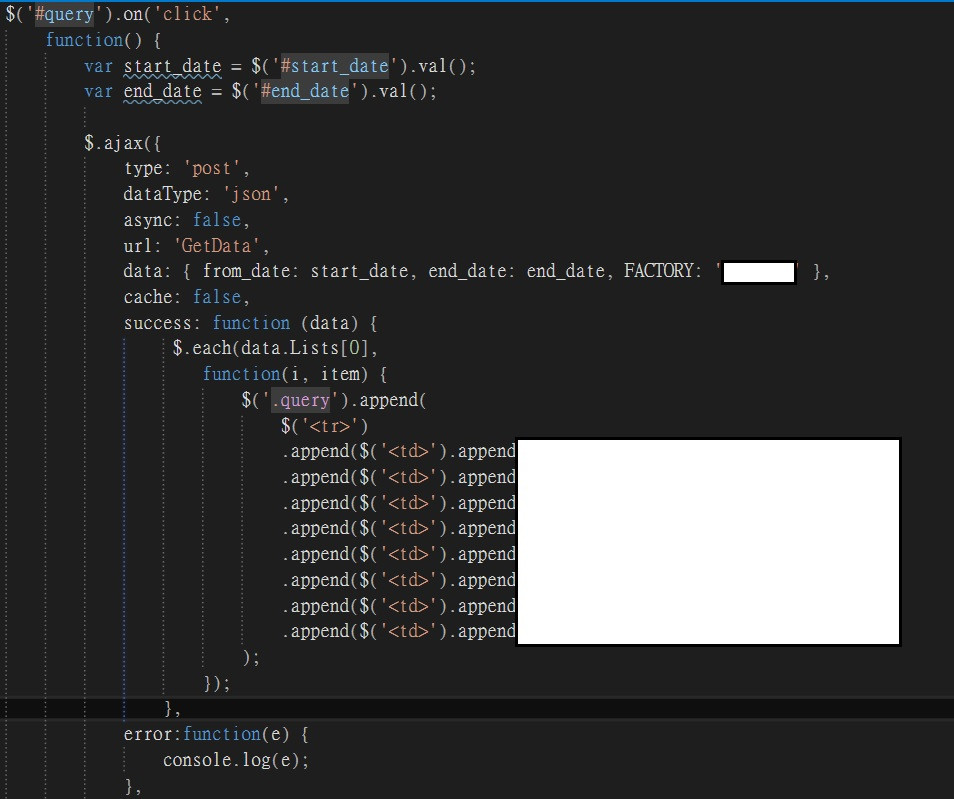The width and height of the screenshot is (954, 799).
Task: Click the $.ajax({ call
Action: pos(122,144)
